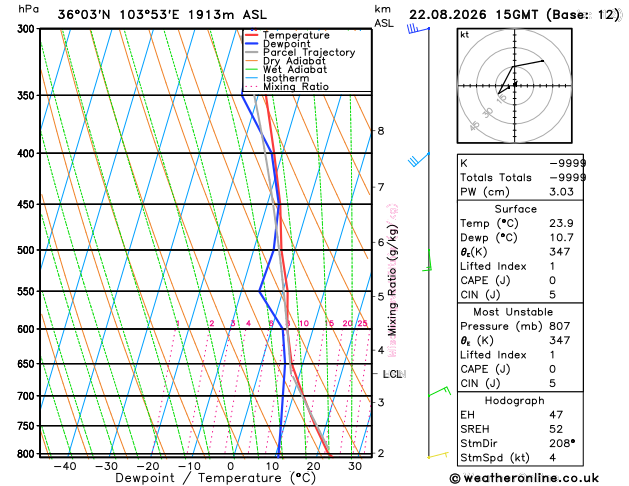
Task: Click the Parcel Trajectory legend label
Action: pyautogui.click(x=309, y=53)
